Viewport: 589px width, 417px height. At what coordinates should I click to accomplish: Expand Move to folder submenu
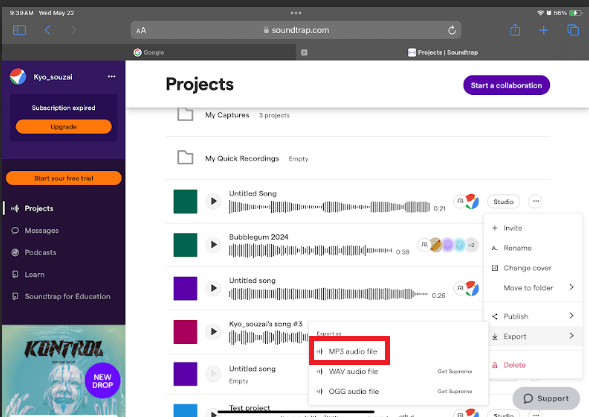coord(533,288)
